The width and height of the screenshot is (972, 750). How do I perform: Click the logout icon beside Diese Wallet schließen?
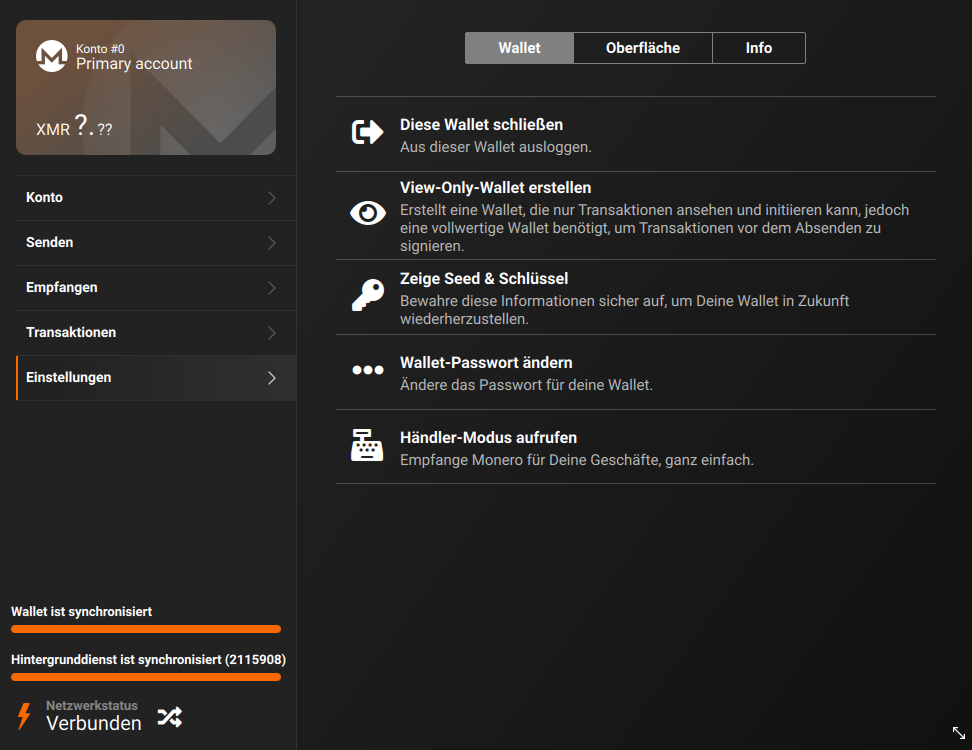tap(368, 131)
